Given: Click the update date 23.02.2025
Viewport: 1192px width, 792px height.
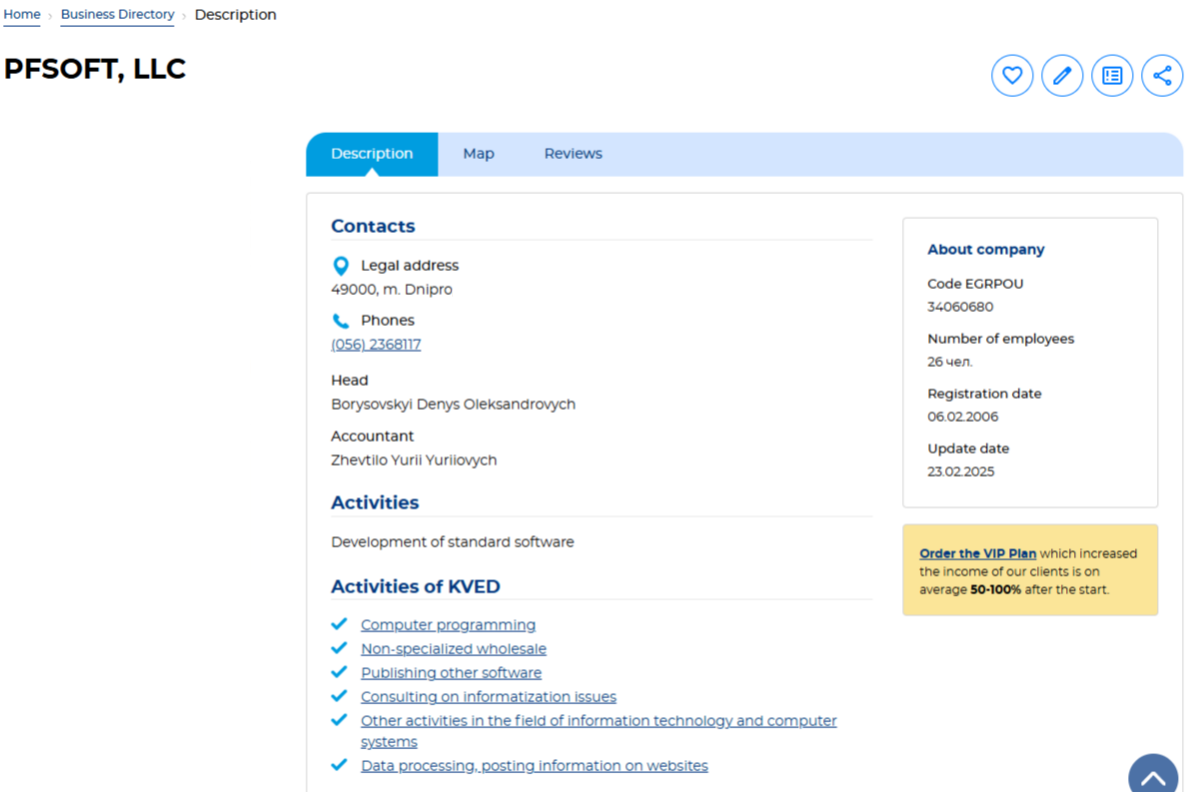Looking at the screenshot, I should [x=961, y=471].
